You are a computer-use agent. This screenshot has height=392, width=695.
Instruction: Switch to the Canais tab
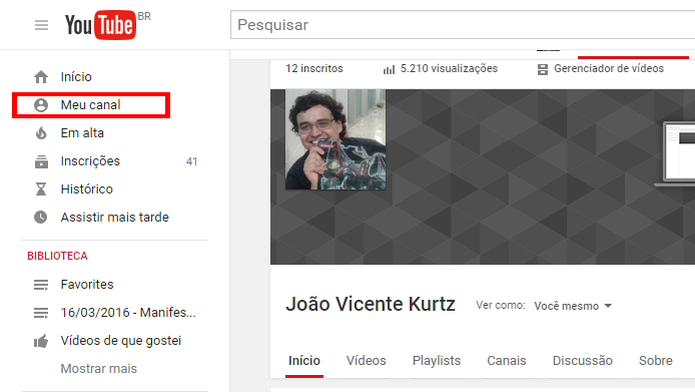507,361
